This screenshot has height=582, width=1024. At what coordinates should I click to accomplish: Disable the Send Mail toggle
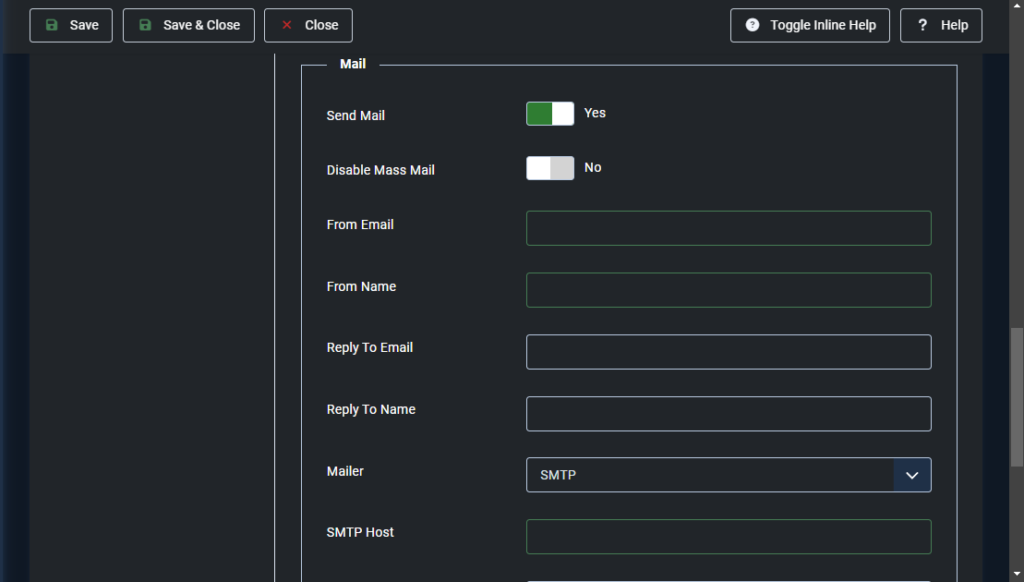(x=549, y=113)
